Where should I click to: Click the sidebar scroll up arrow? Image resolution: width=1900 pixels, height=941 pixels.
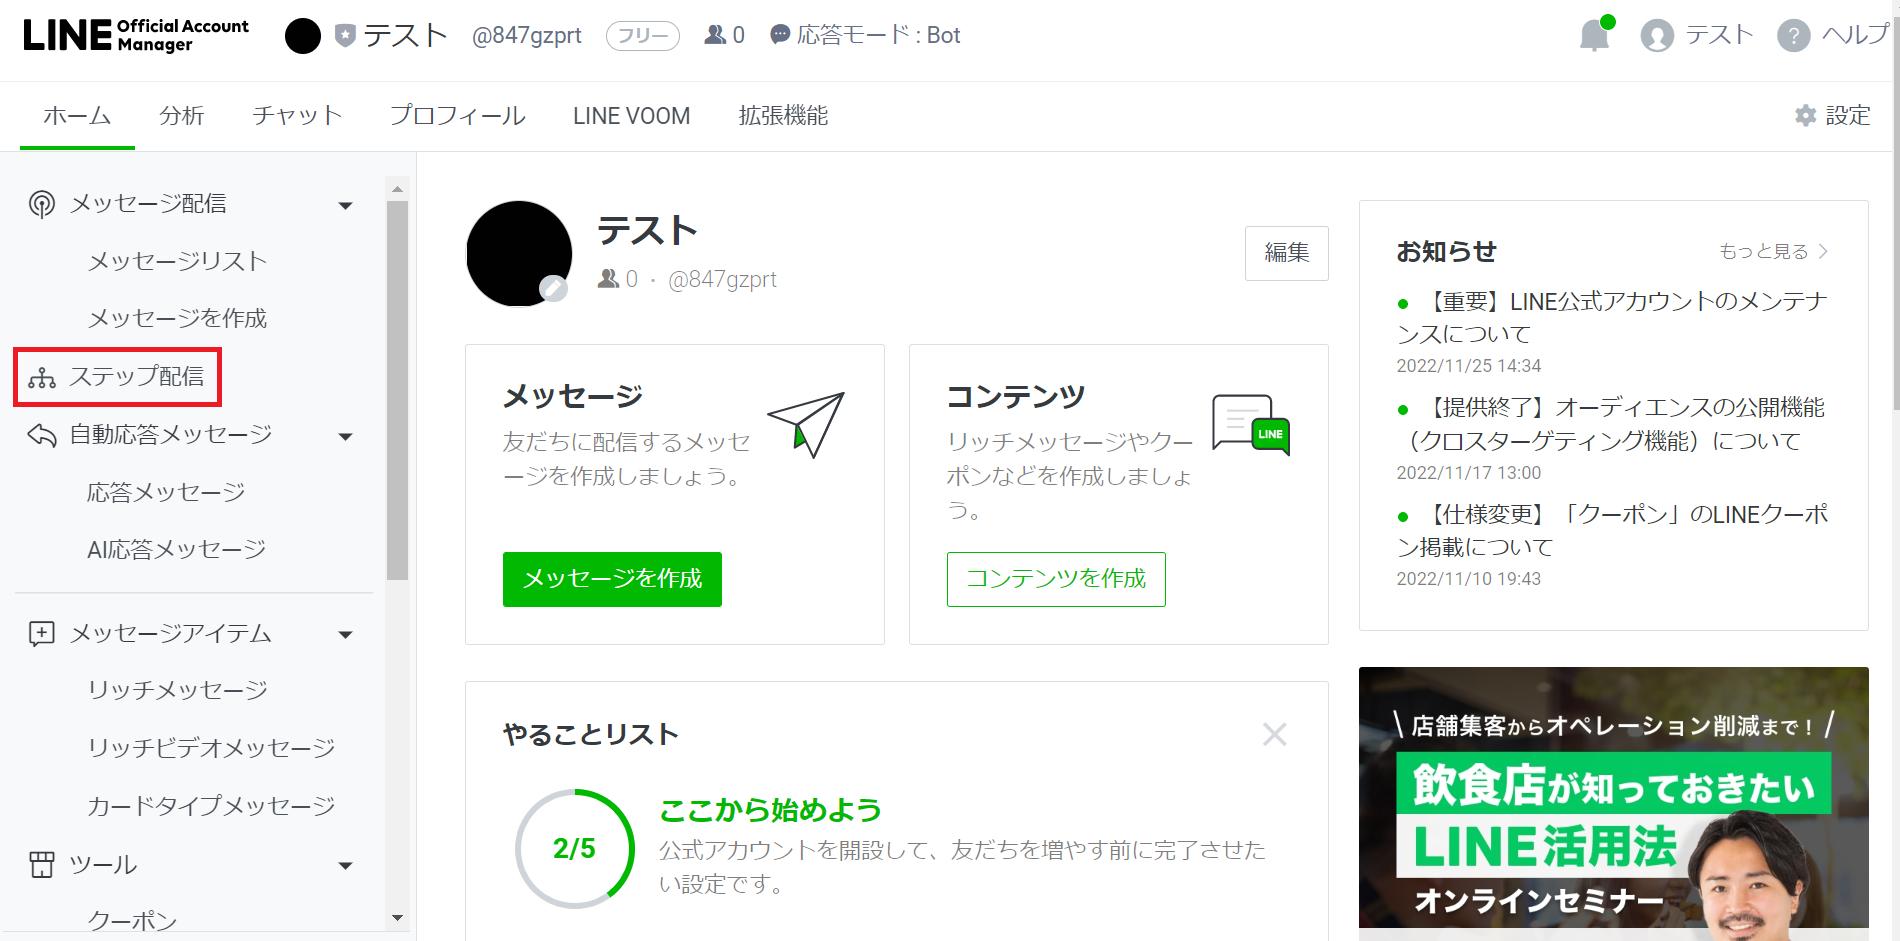pos(397,189)
